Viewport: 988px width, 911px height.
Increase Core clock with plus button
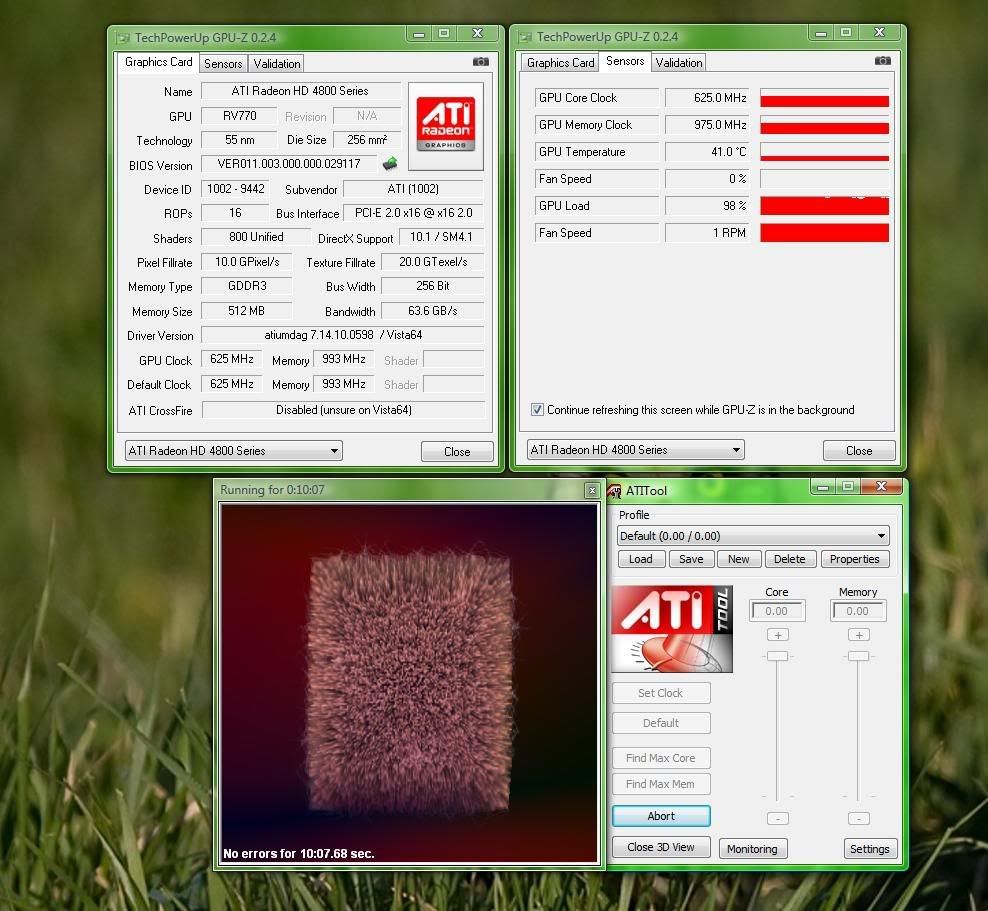point(778,634)
